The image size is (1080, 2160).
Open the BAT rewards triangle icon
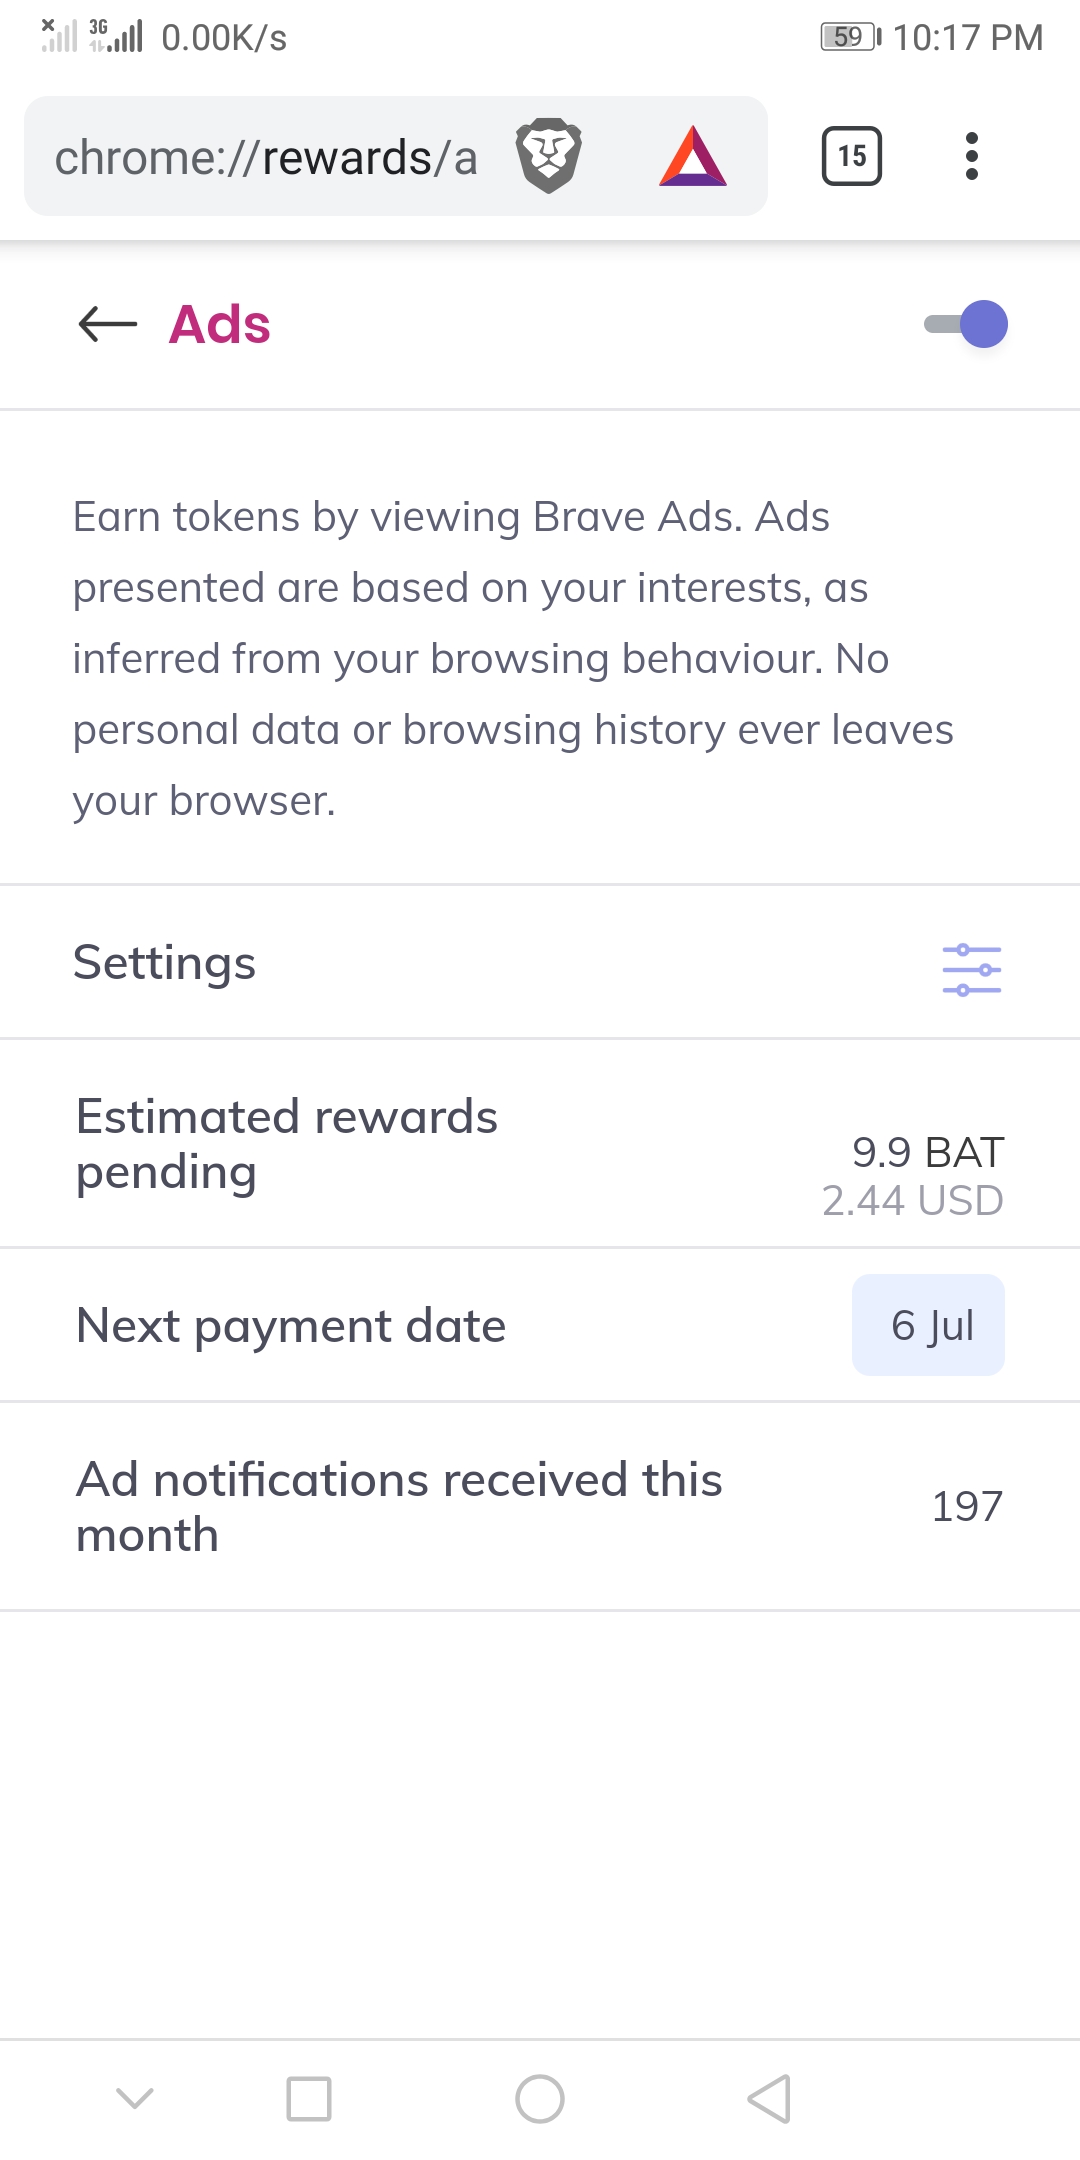692,156
